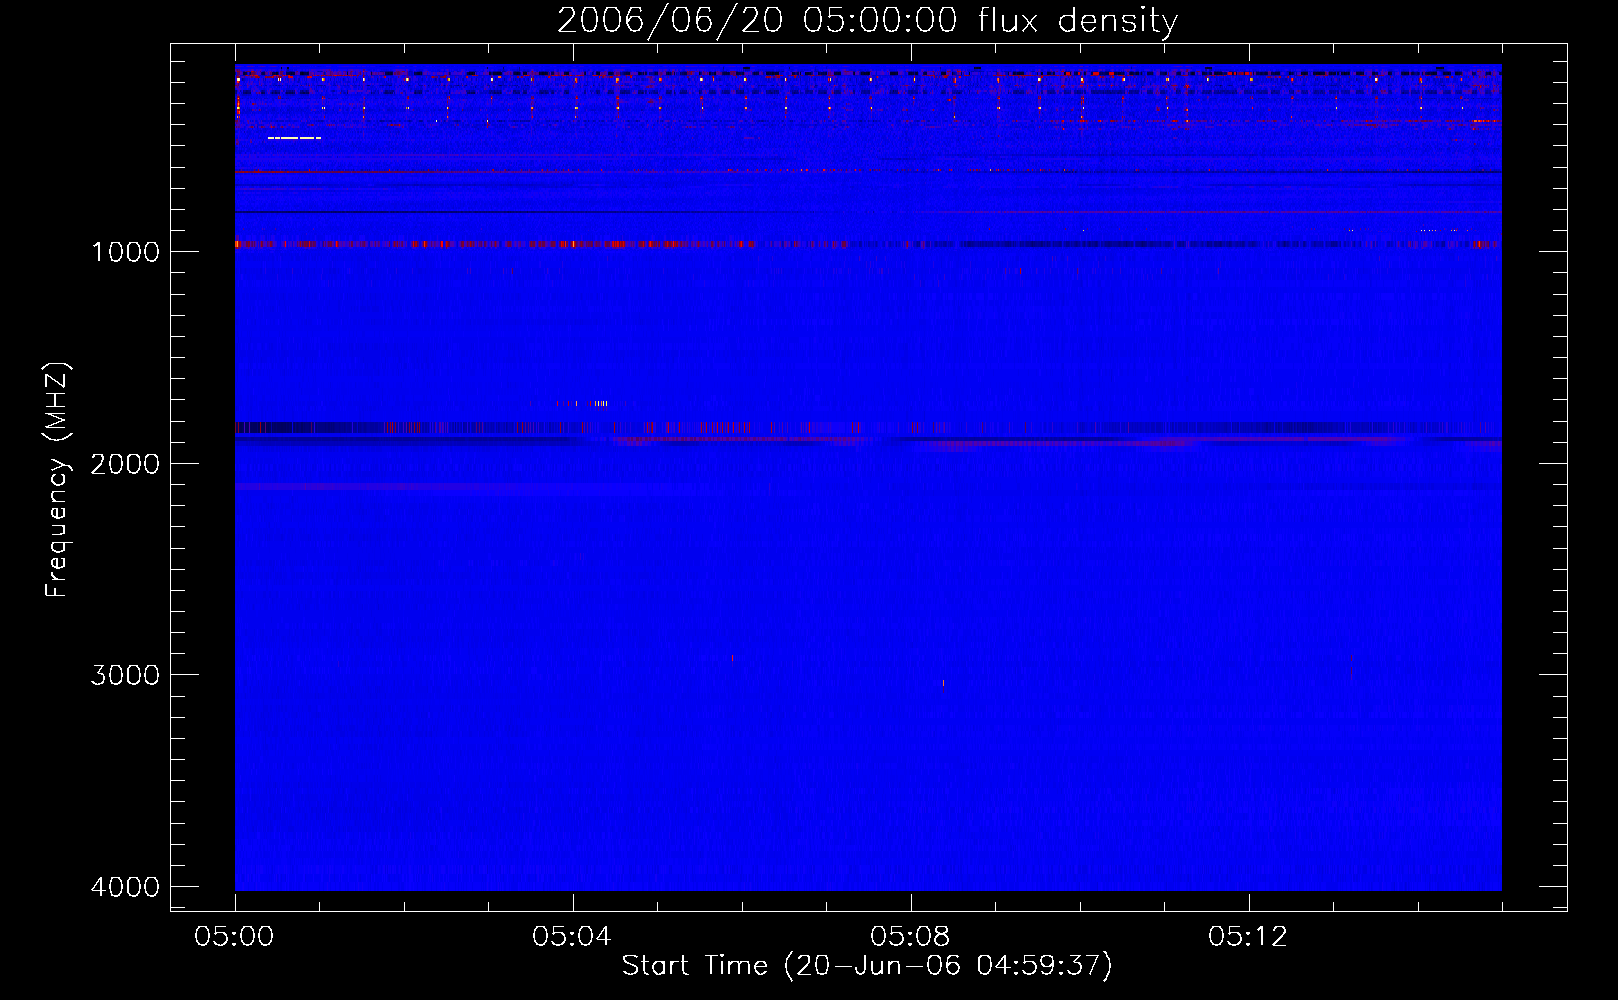This screenshot has height=1000, width=1618.
Task: Click the 2000 frequency tick label
Action: click(125, 464)
